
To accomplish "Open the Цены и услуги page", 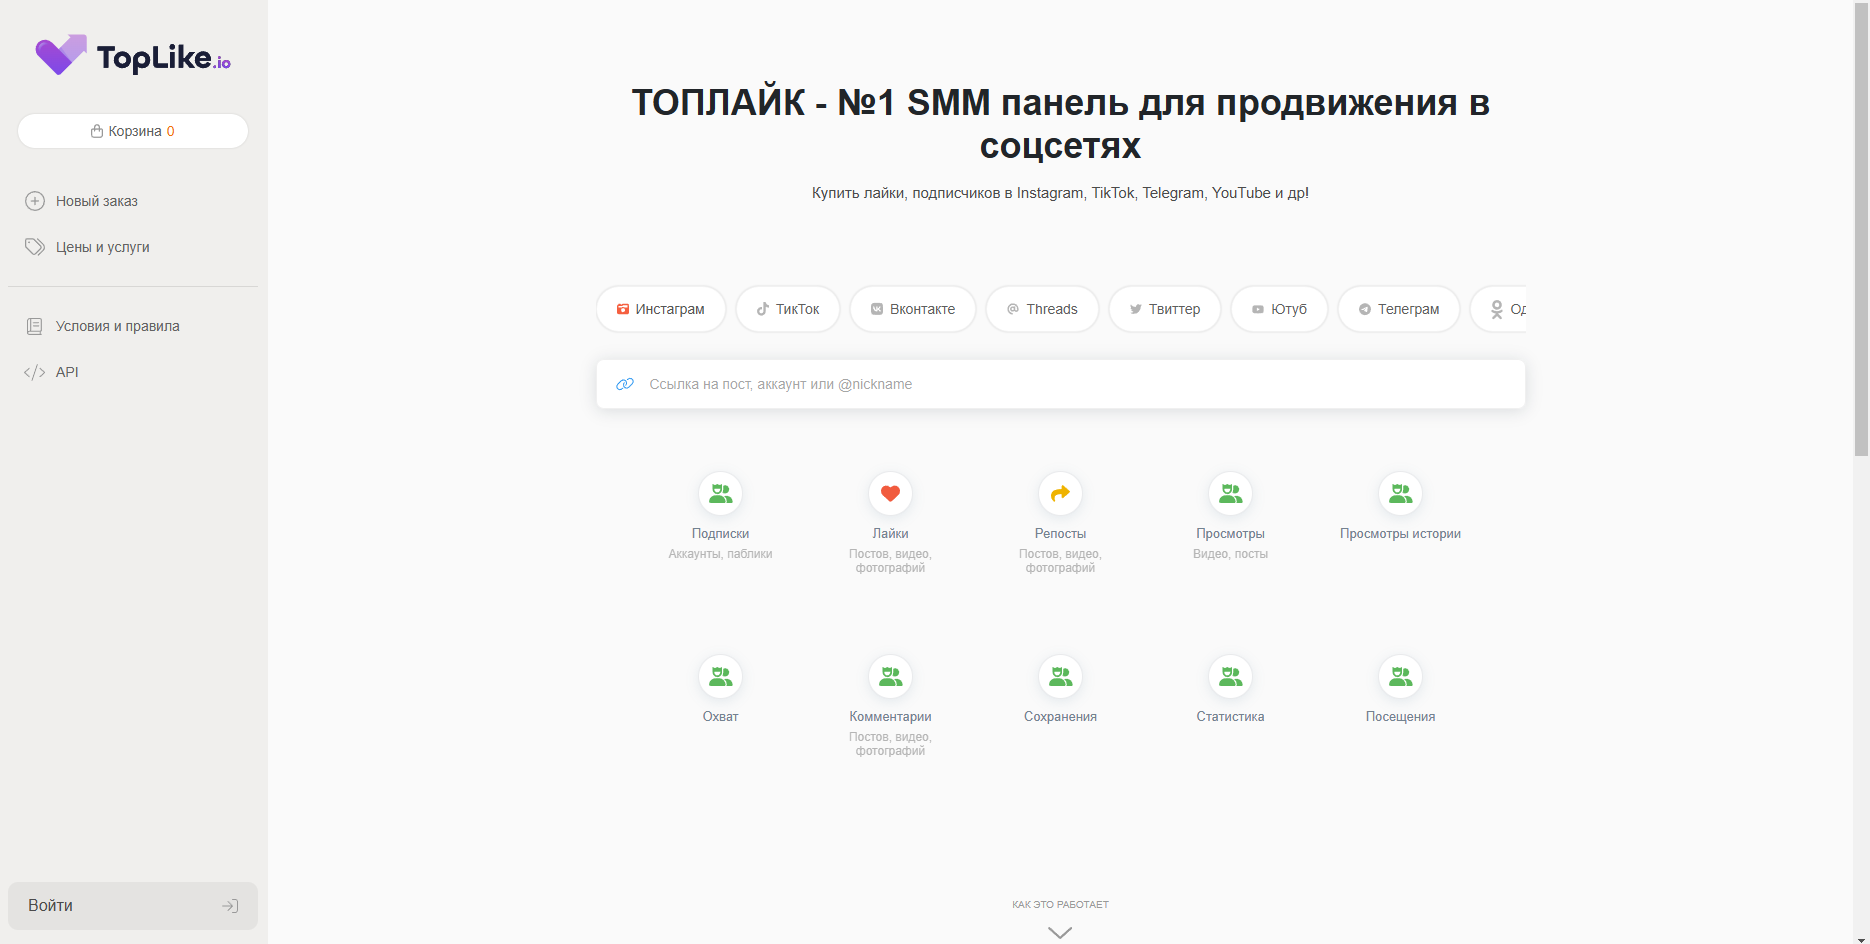I will tap(103, 247).
